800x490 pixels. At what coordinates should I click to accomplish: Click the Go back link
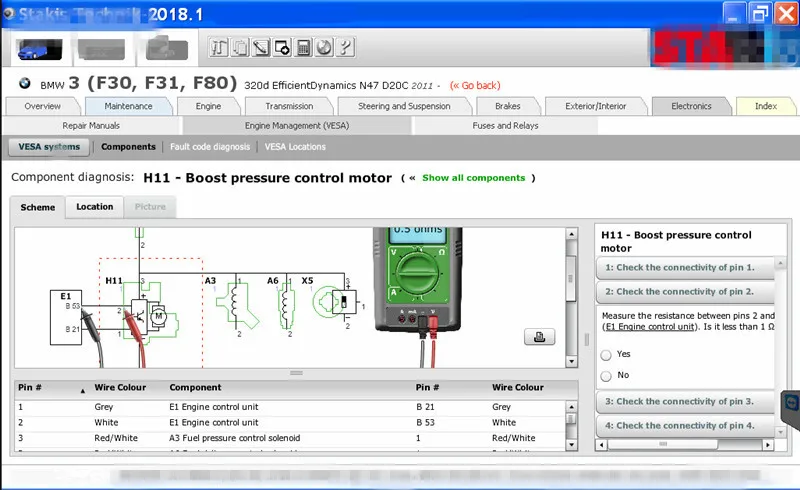point(475,86)
